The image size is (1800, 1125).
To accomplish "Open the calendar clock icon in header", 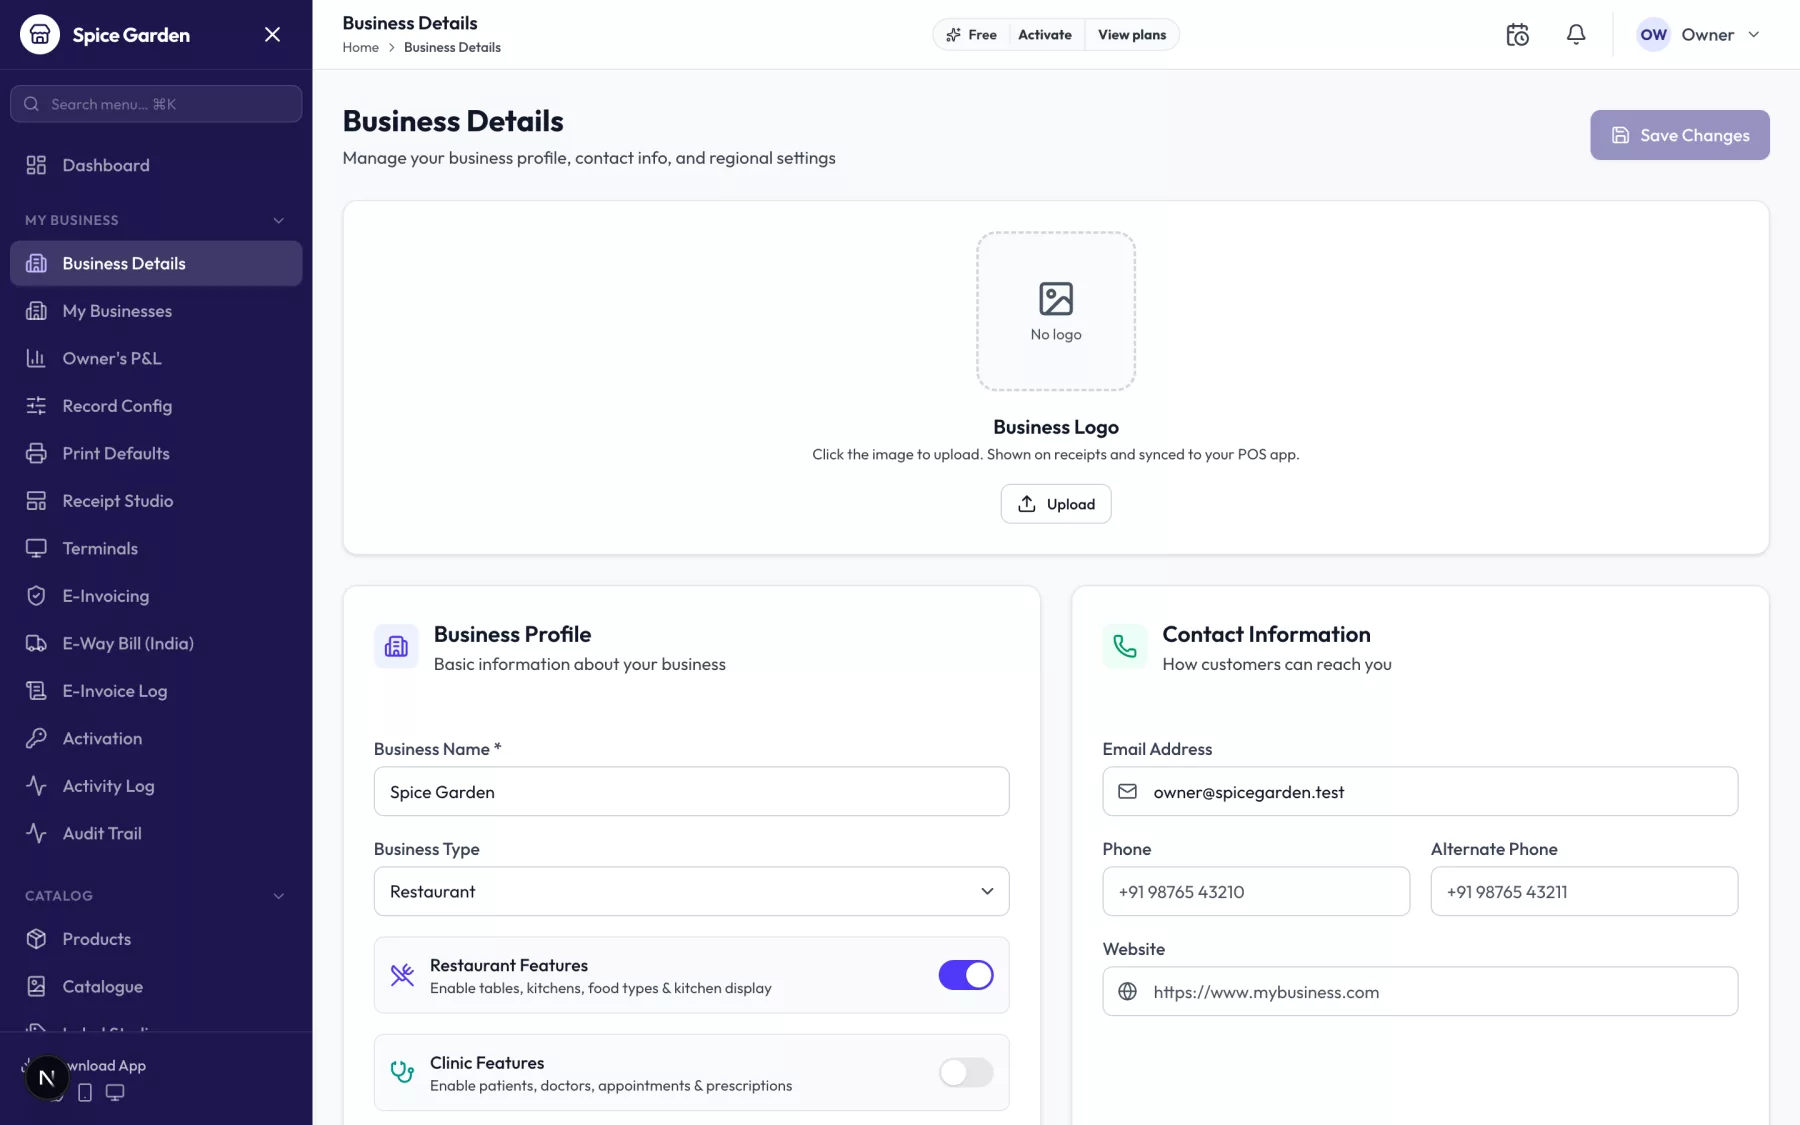I will click(x=1517, y=35).
